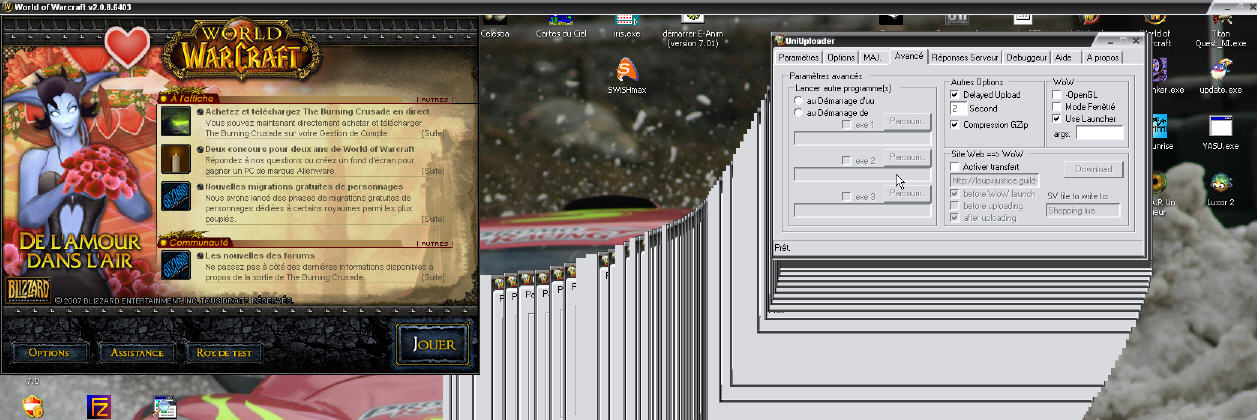Toggle the before WoW launch checkbox
The image size is (1257, 420).
pos(955,194)
